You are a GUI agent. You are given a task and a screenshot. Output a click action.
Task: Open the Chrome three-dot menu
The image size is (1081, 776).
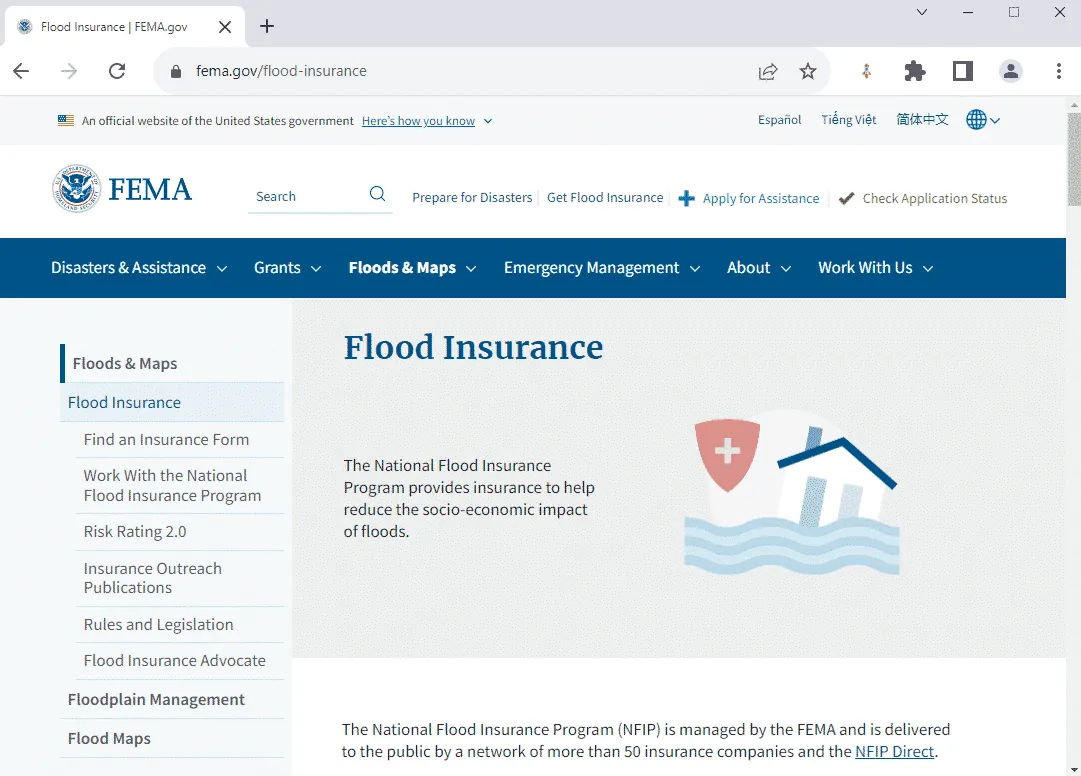(x=1059, y=71)
